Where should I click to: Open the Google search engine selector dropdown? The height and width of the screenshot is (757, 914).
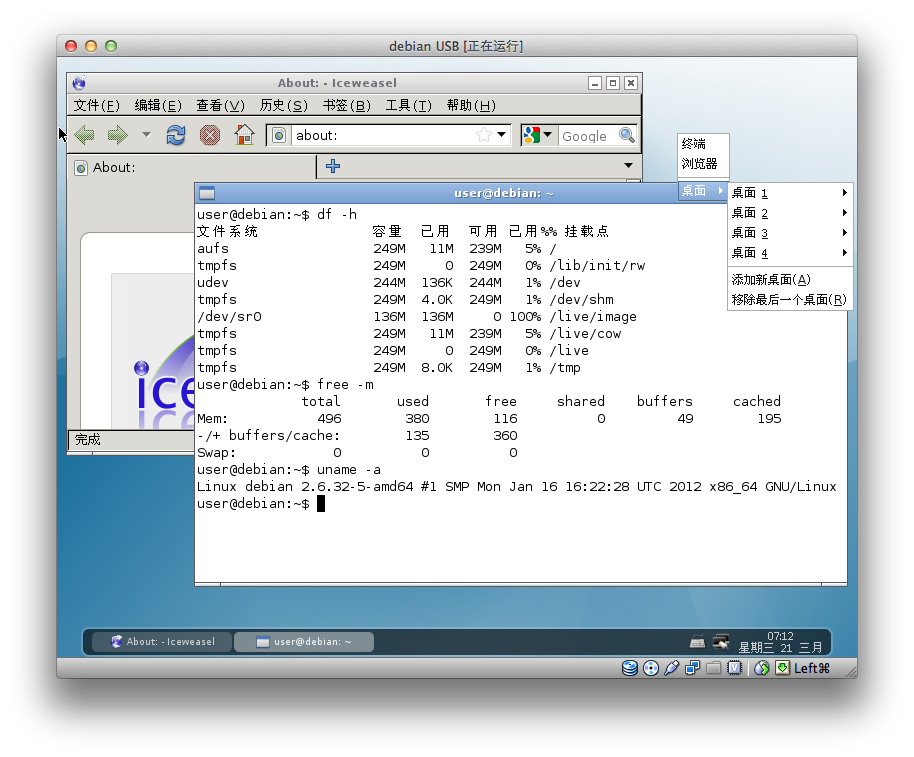click(538, 135)
